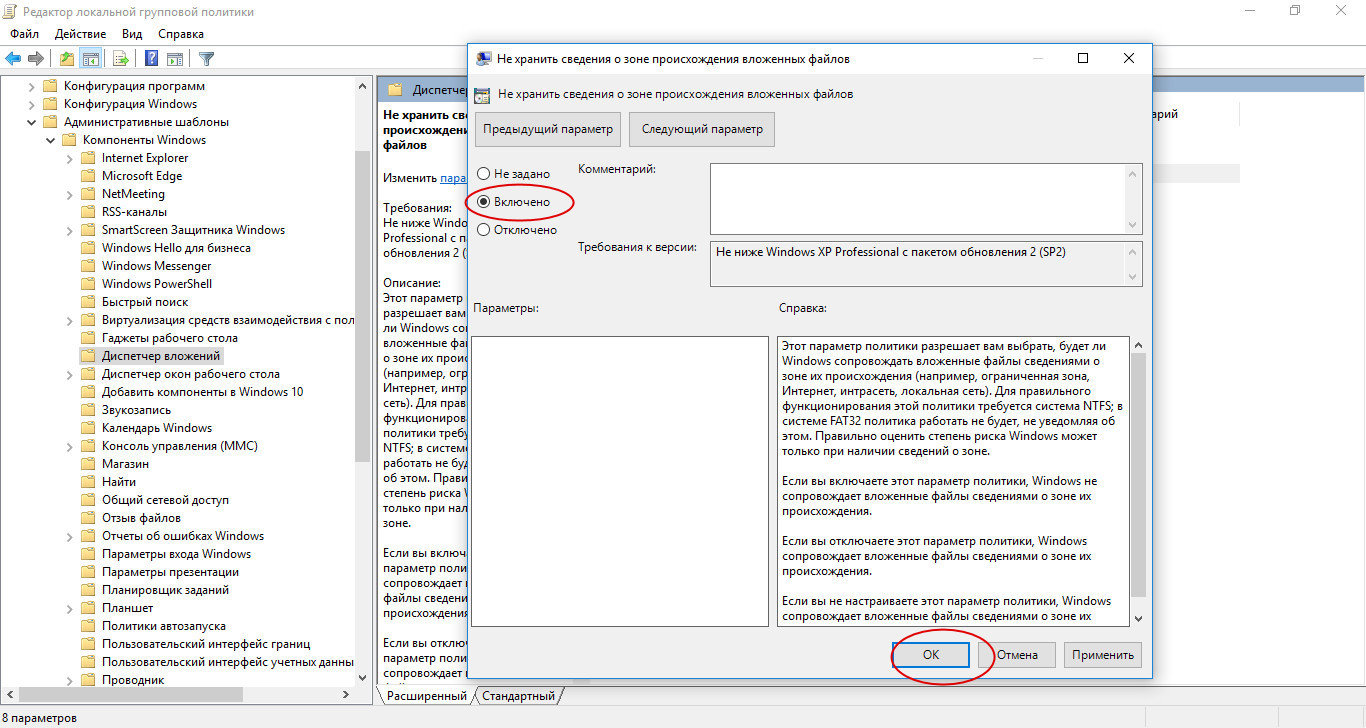Select the Не задано radio button
The width and height of the screenshot is (1366, 728).
484,174
